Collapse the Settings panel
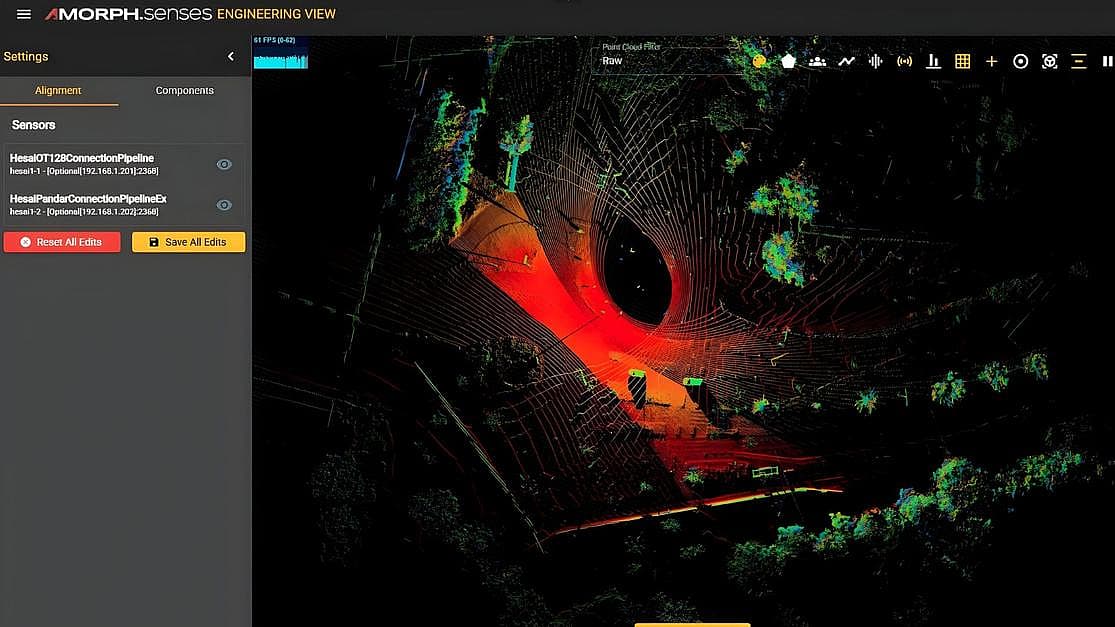This screenshot has width=1115, height=627. tap(231, 57)
